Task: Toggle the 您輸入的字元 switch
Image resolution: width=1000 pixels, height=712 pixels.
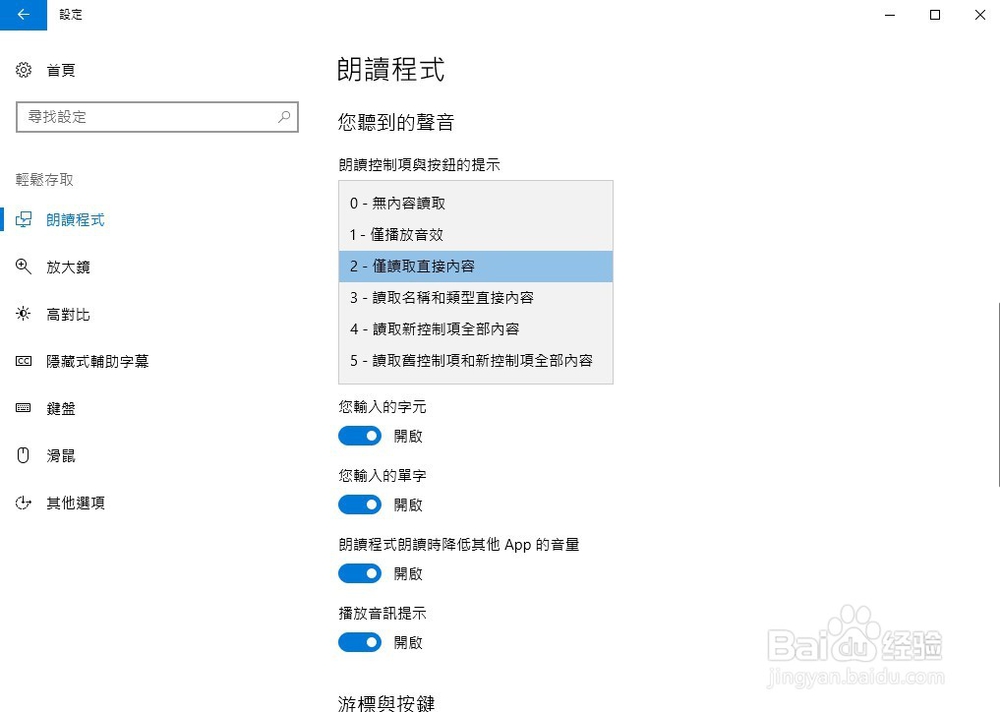Action: [360, 436]
